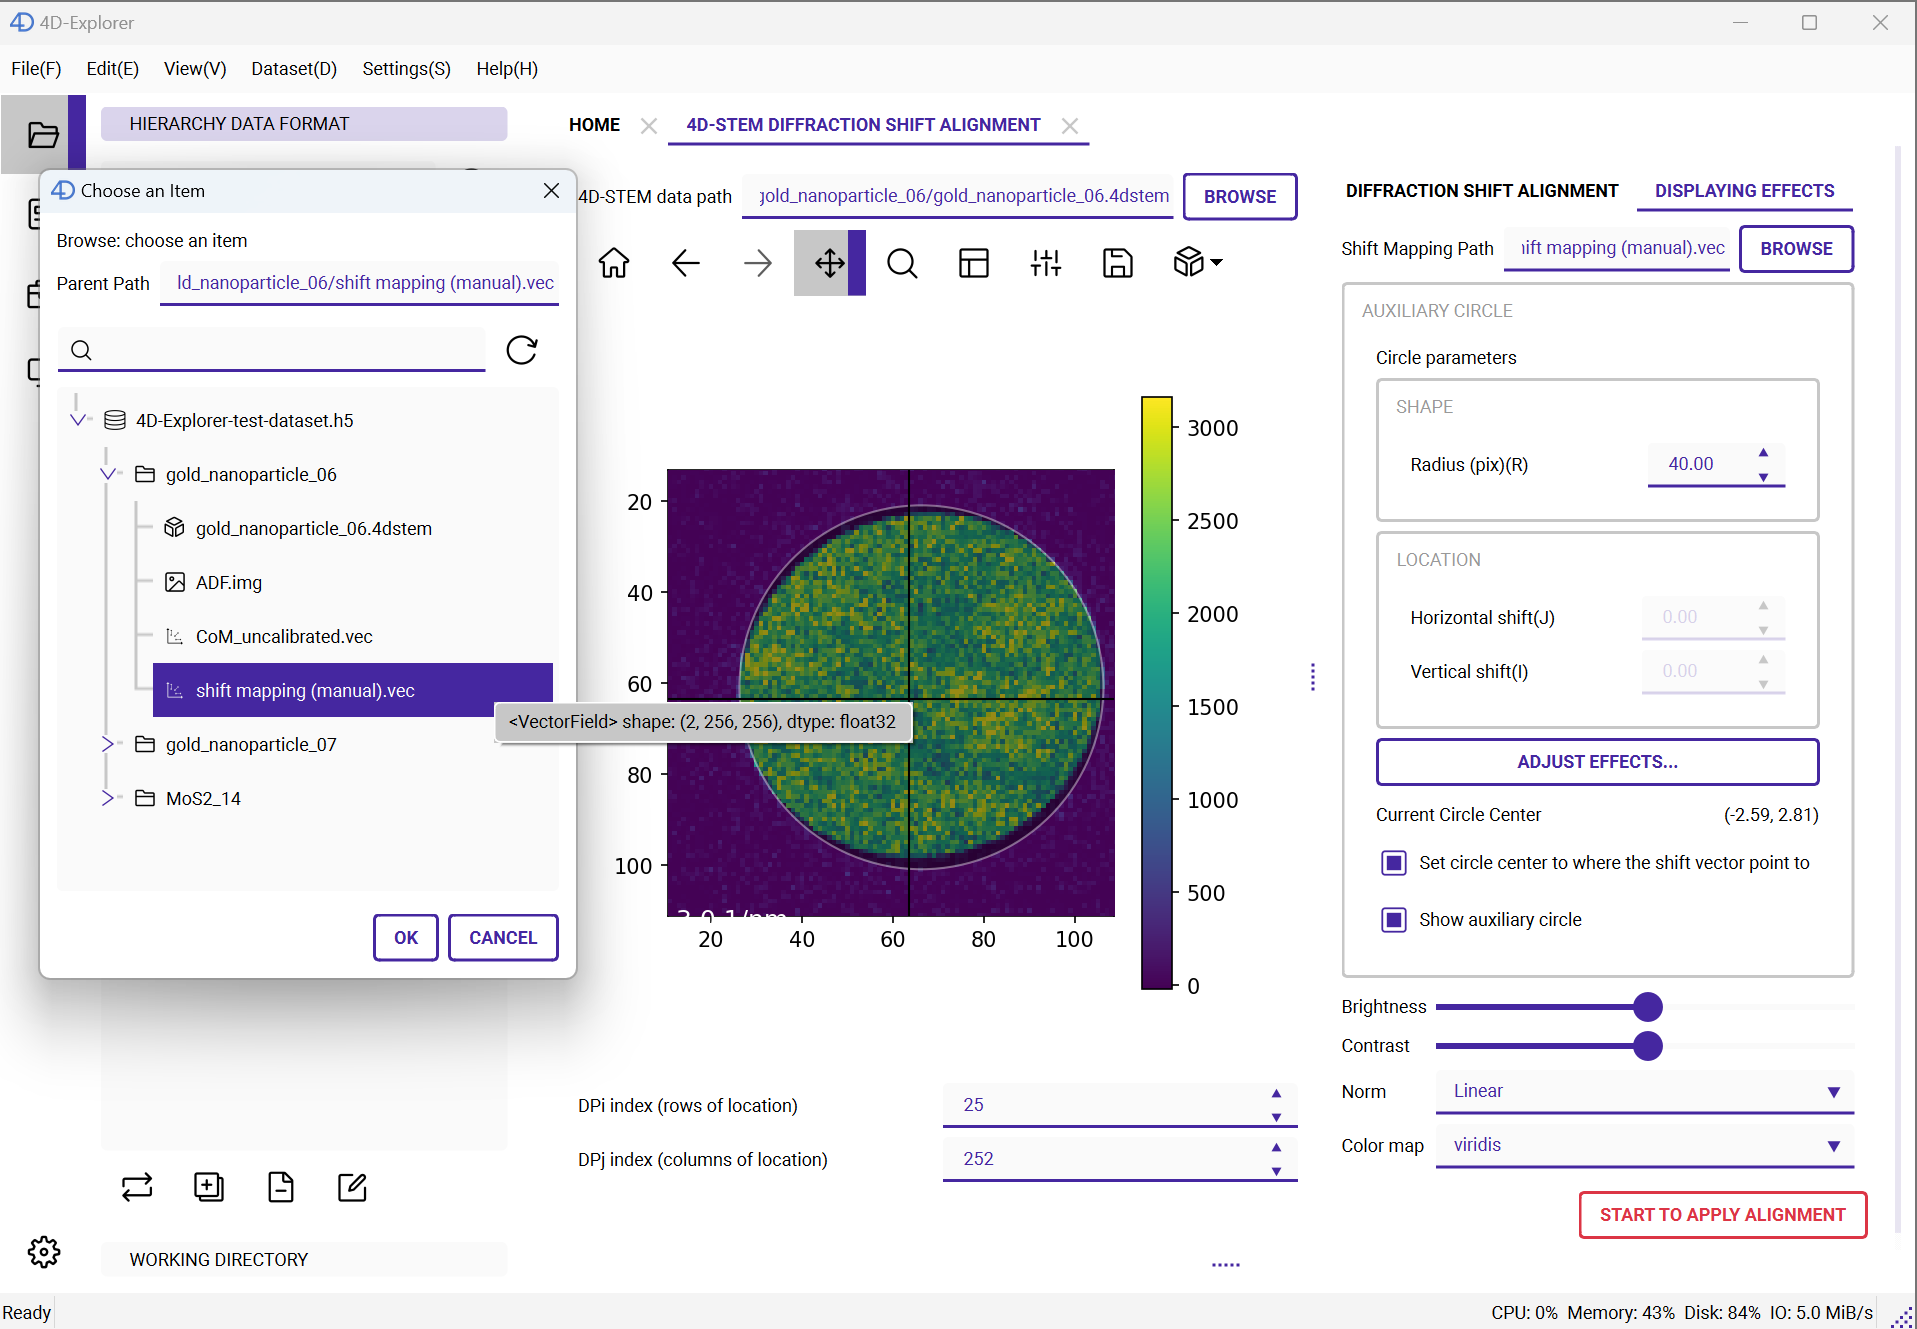Open the axis sliders adjustment icon
Image resolution: width=1917 pixels, height=1329 pixels.
pyautogui.click(x=1046, y=263)
